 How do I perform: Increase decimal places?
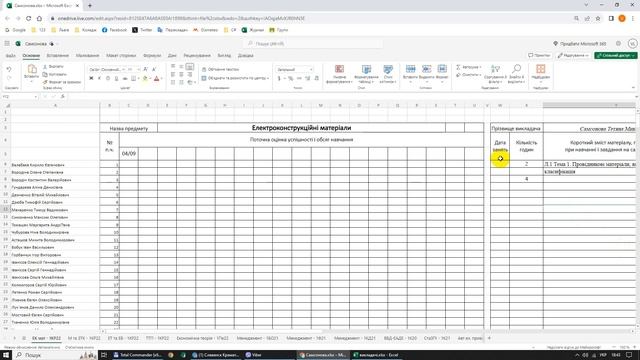pyautogui.click(x=307, y=78)
